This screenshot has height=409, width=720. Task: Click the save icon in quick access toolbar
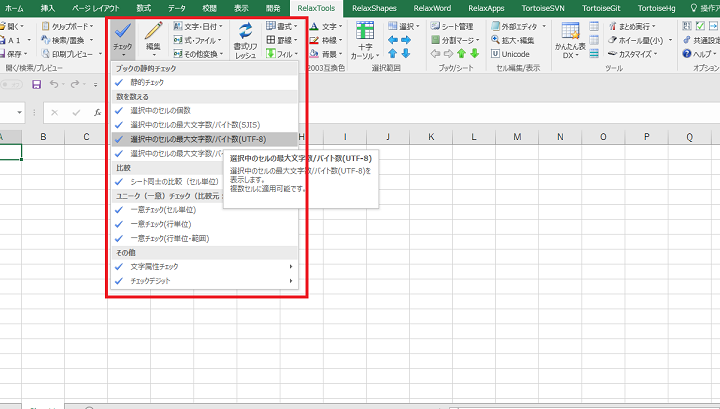coord(36,84)
